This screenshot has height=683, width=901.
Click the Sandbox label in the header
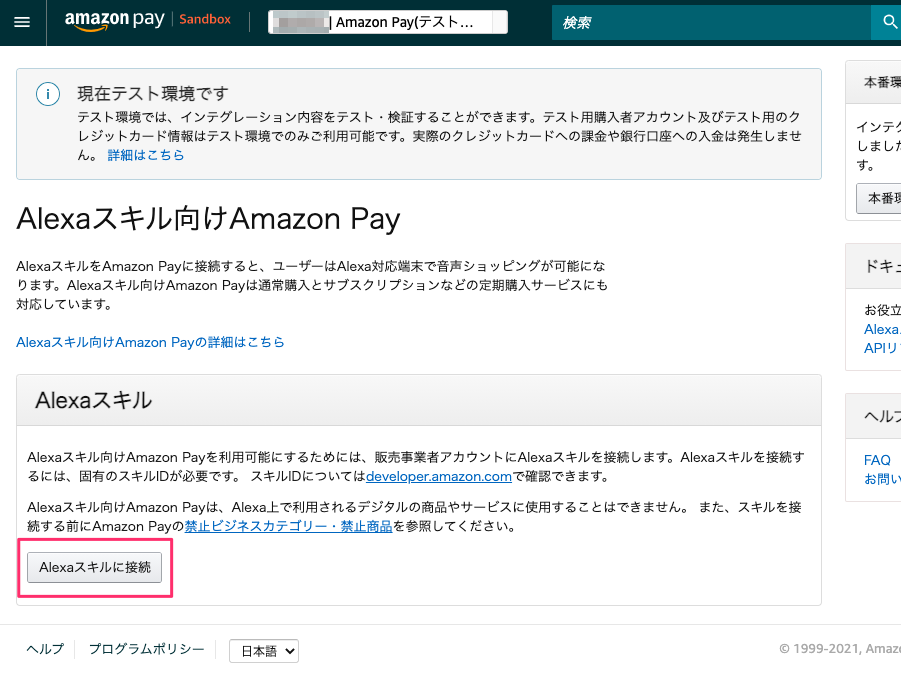point(204,19)
